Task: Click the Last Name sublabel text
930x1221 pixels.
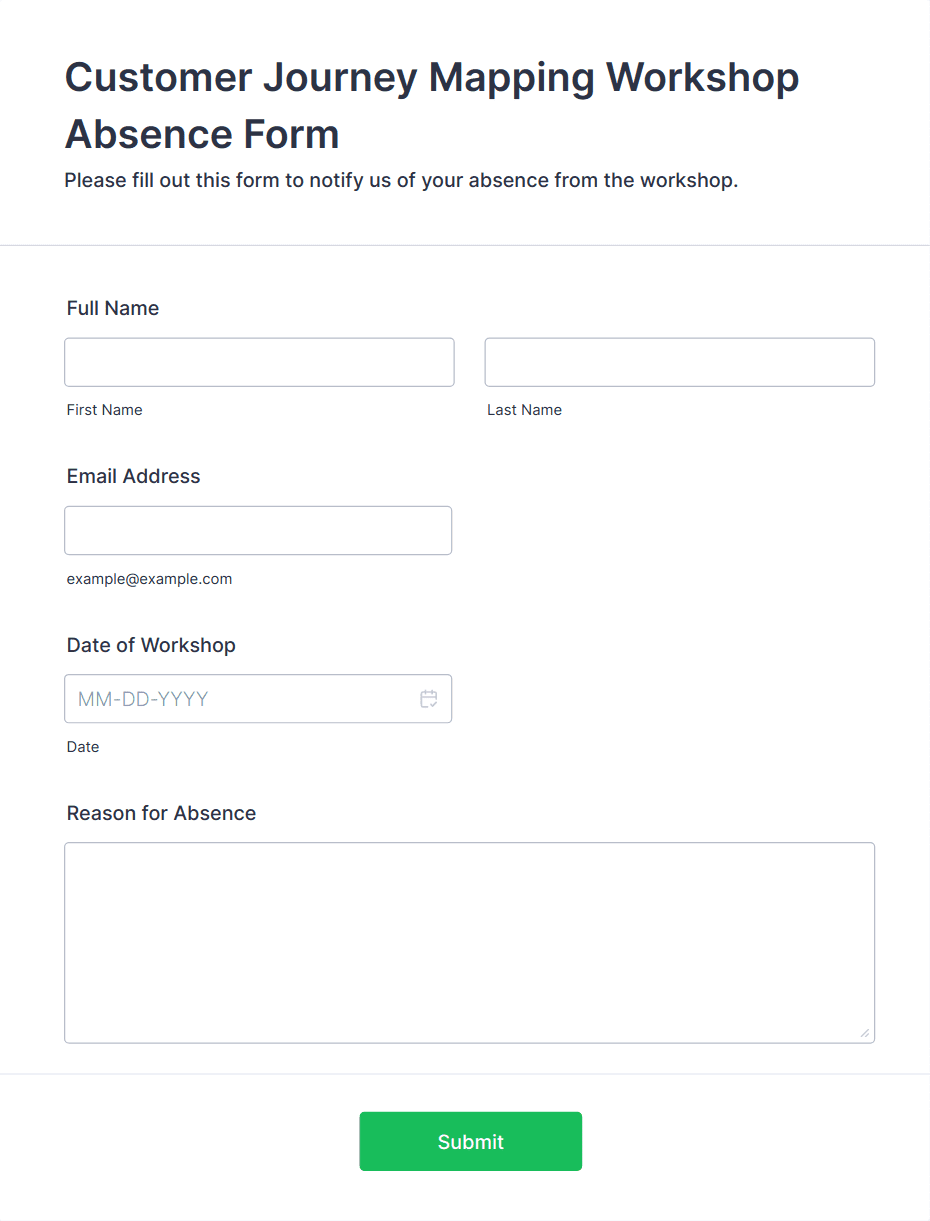Action: pyautogui.click(x=524, y=410)
